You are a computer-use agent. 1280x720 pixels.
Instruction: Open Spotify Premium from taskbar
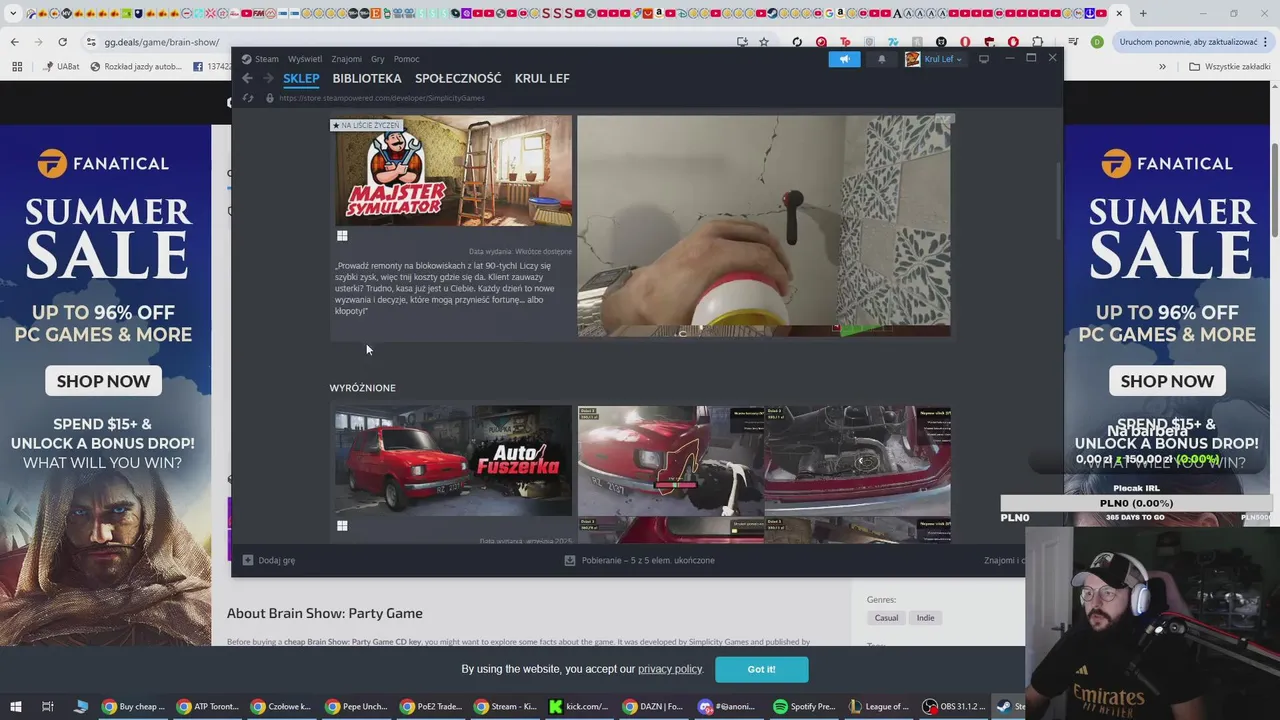pyautogui.click(x=805, y=706)
